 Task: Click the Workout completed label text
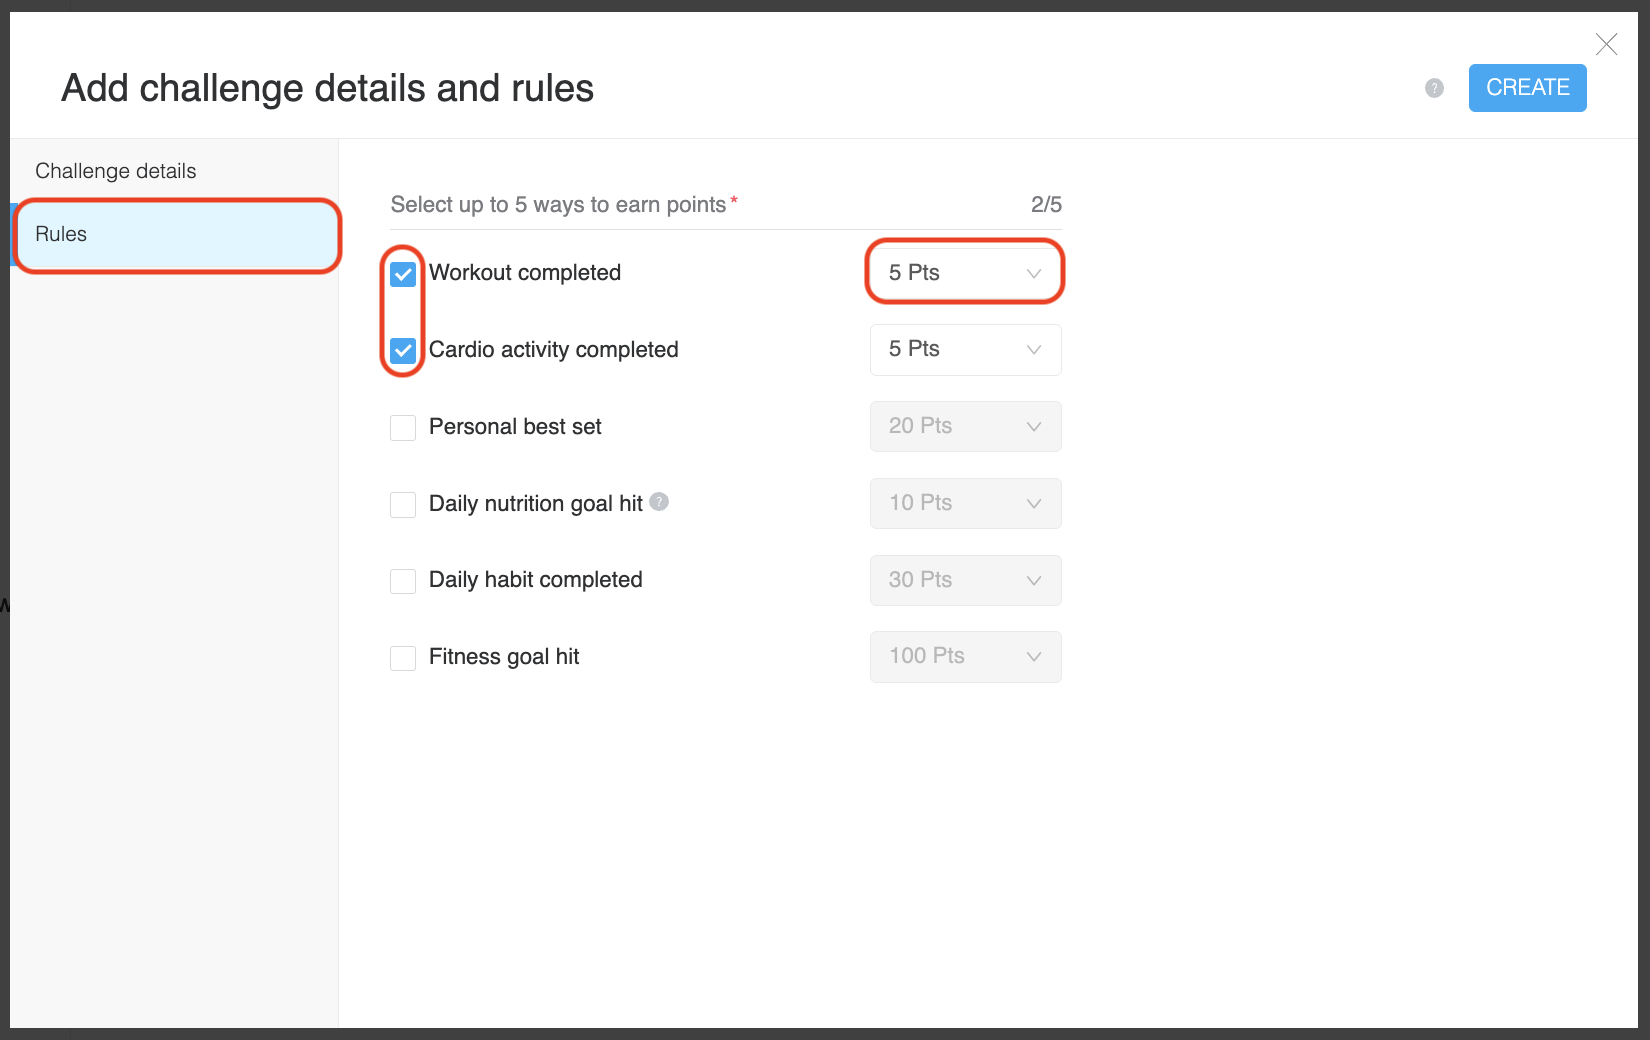point(525,273)
